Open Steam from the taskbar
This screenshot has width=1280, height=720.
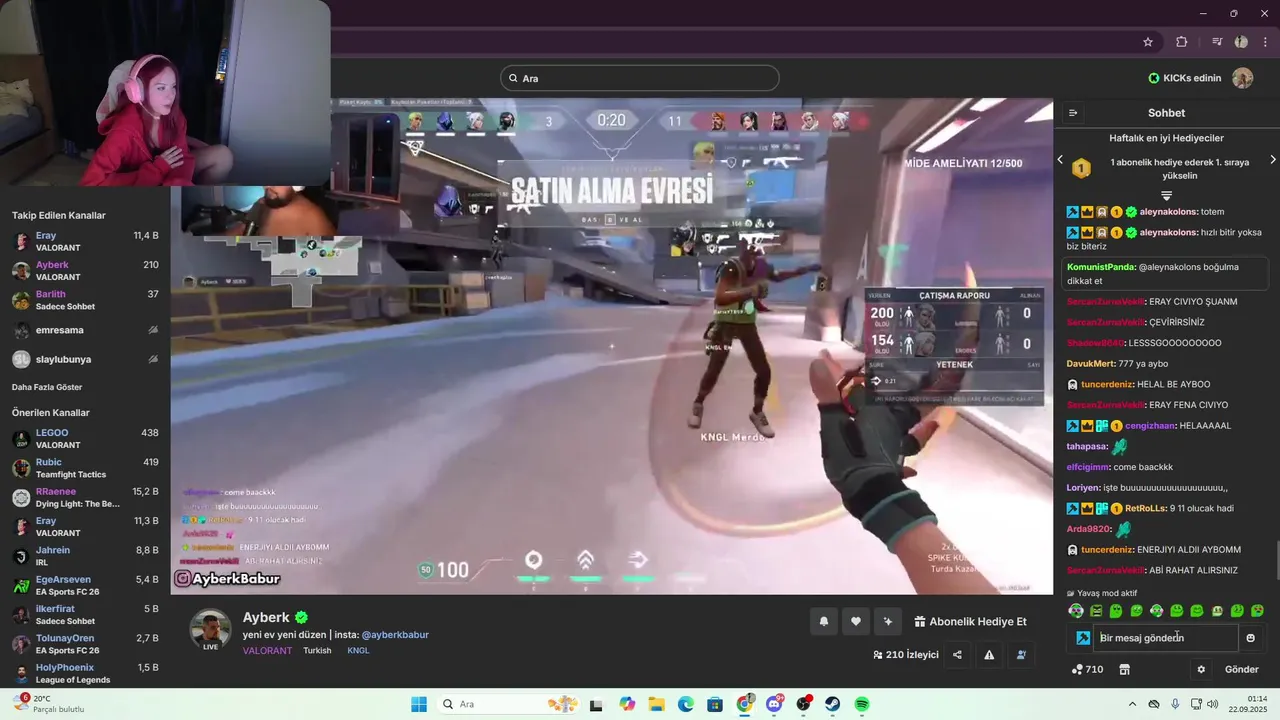pos(832,704)
